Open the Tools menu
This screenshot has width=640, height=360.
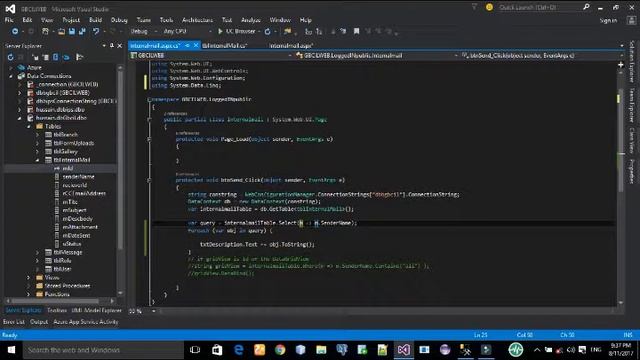166,20
